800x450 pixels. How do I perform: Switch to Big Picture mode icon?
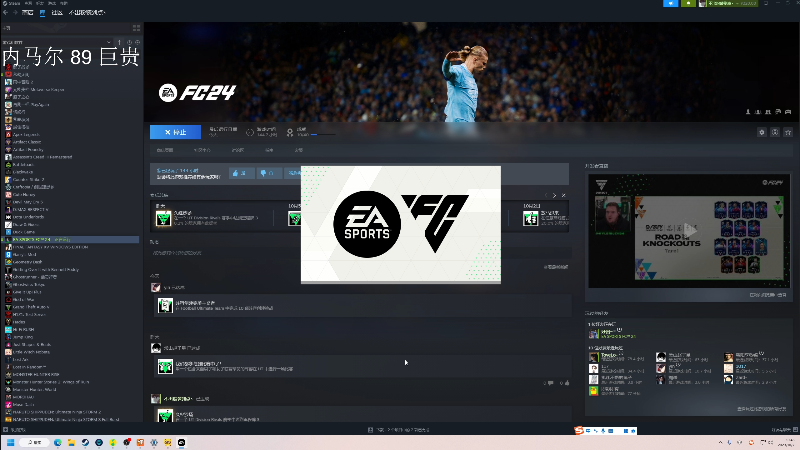[766, 3]
